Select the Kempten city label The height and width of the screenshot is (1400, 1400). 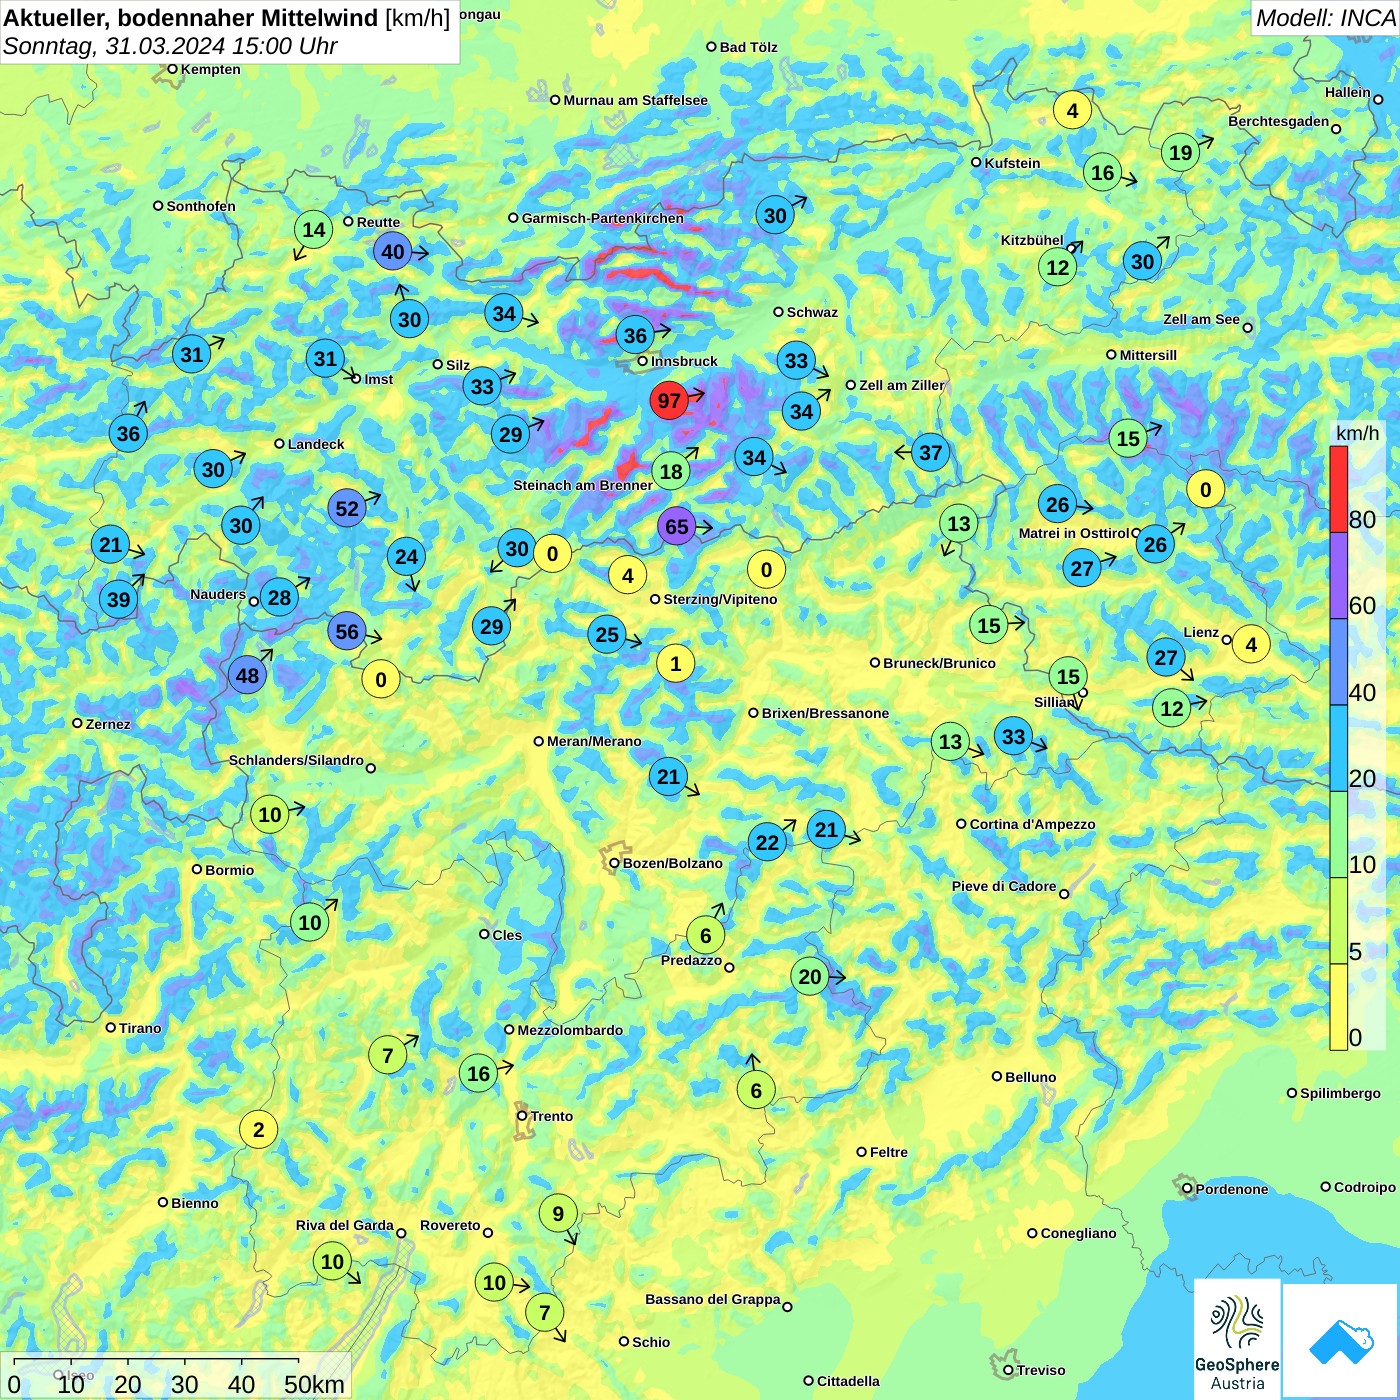point(211,69)
